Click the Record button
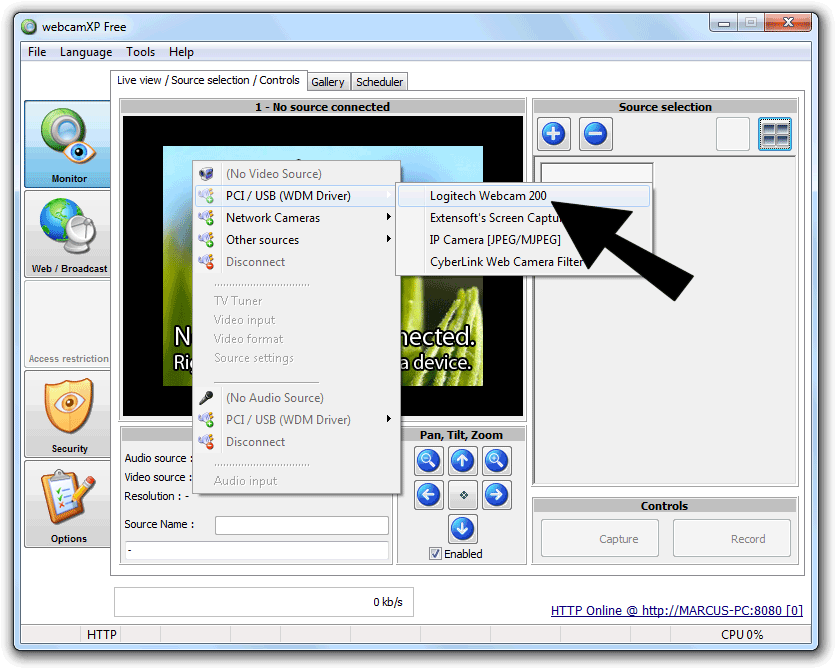The image size is (837, 670). click(x=732, y=538)
